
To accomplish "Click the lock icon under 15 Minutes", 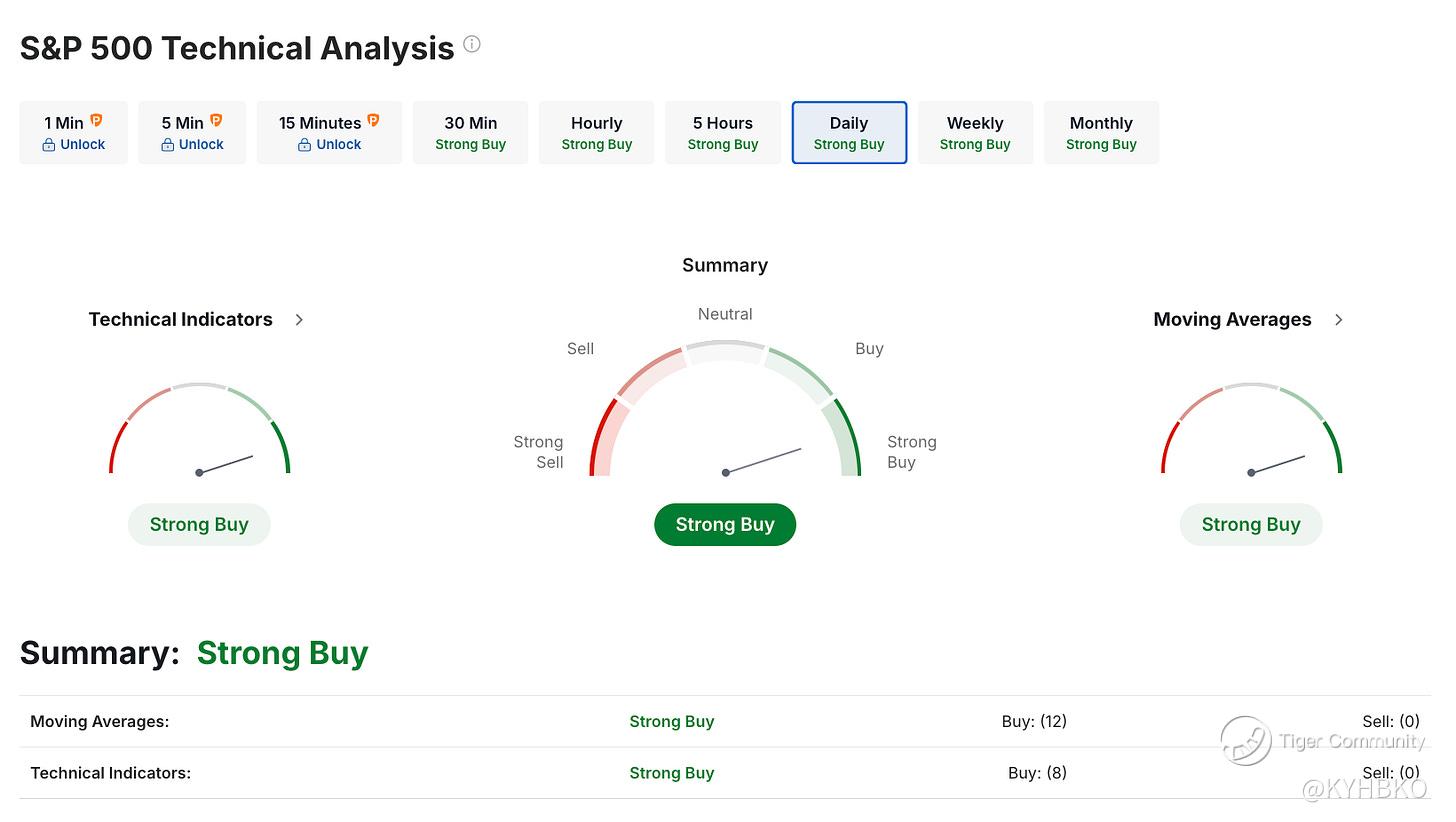I will [x=304, y=145].
